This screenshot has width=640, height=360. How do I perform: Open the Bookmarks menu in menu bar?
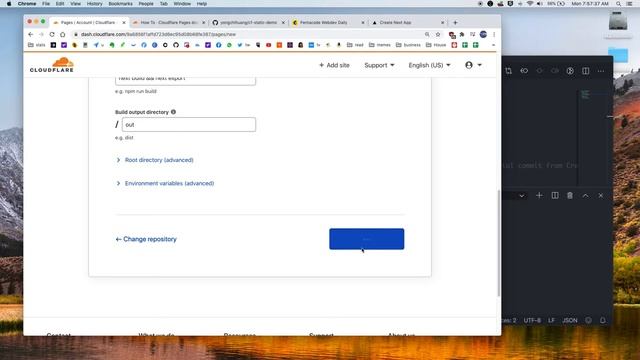[120, 4]
